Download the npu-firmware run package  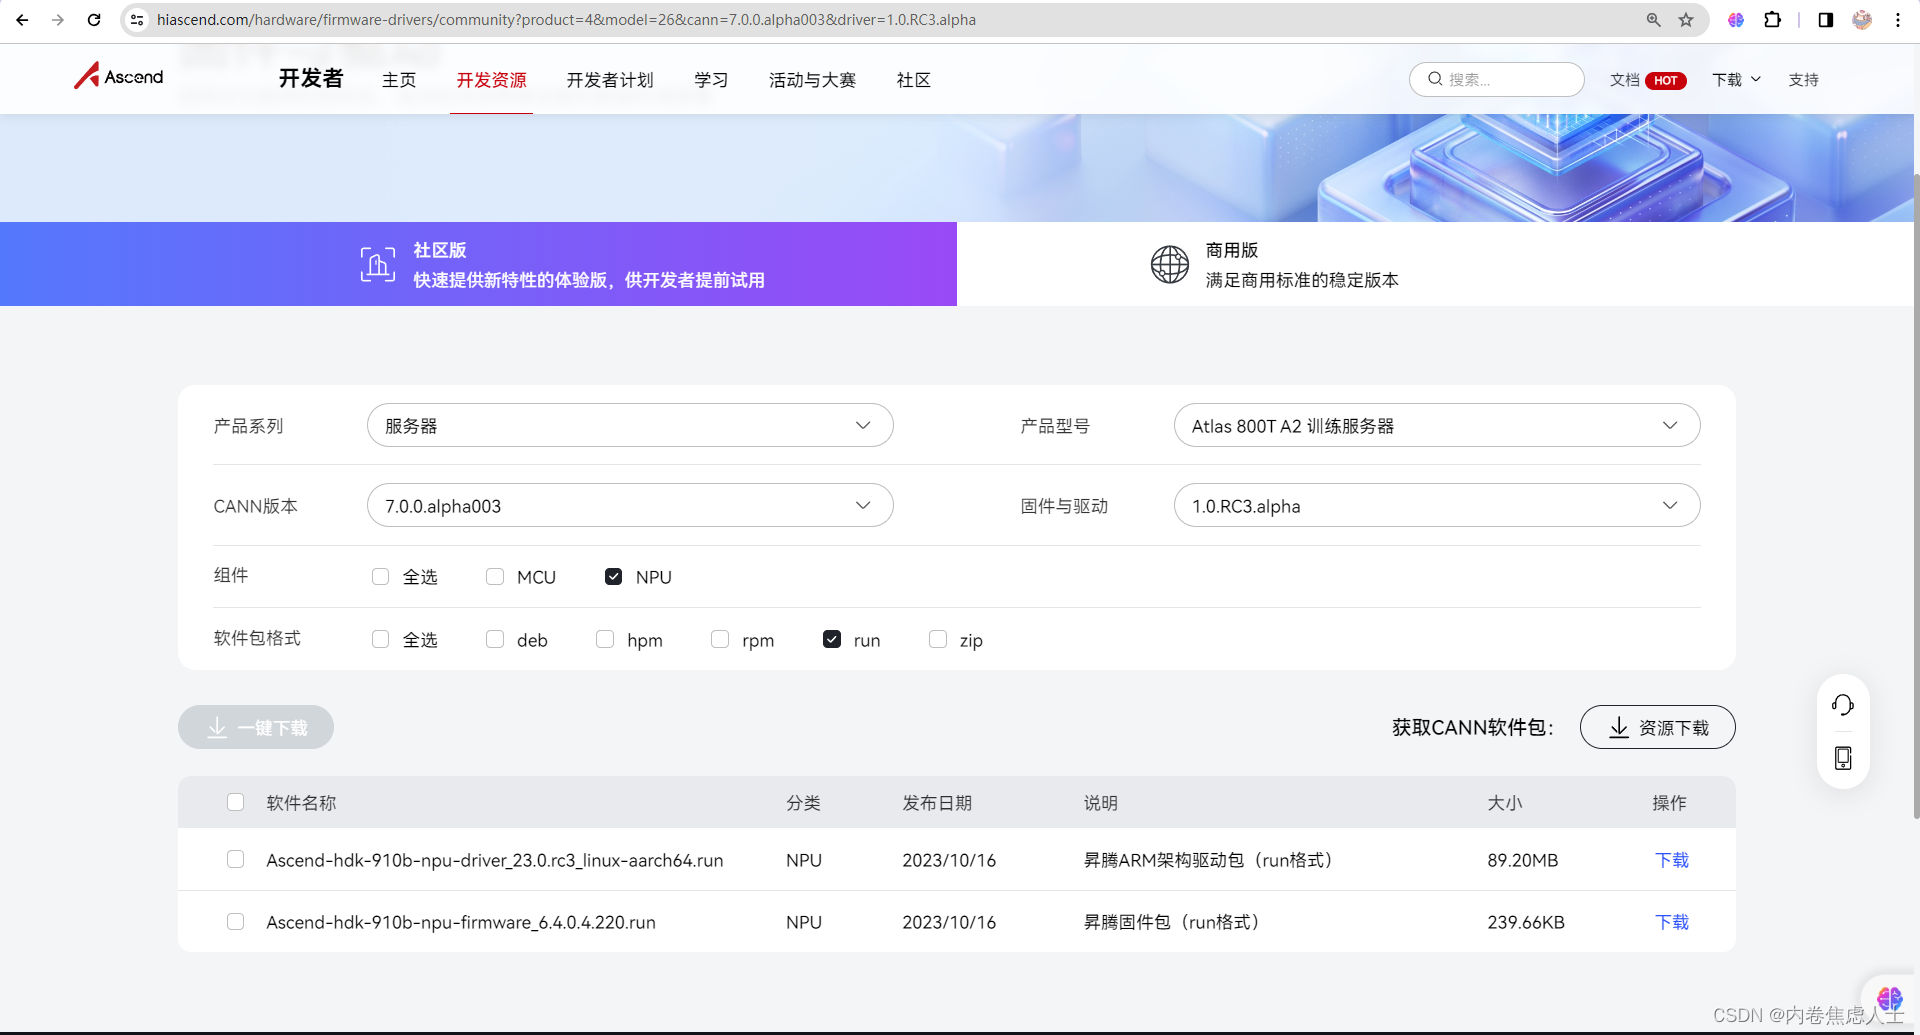[x=1672, y=922]
